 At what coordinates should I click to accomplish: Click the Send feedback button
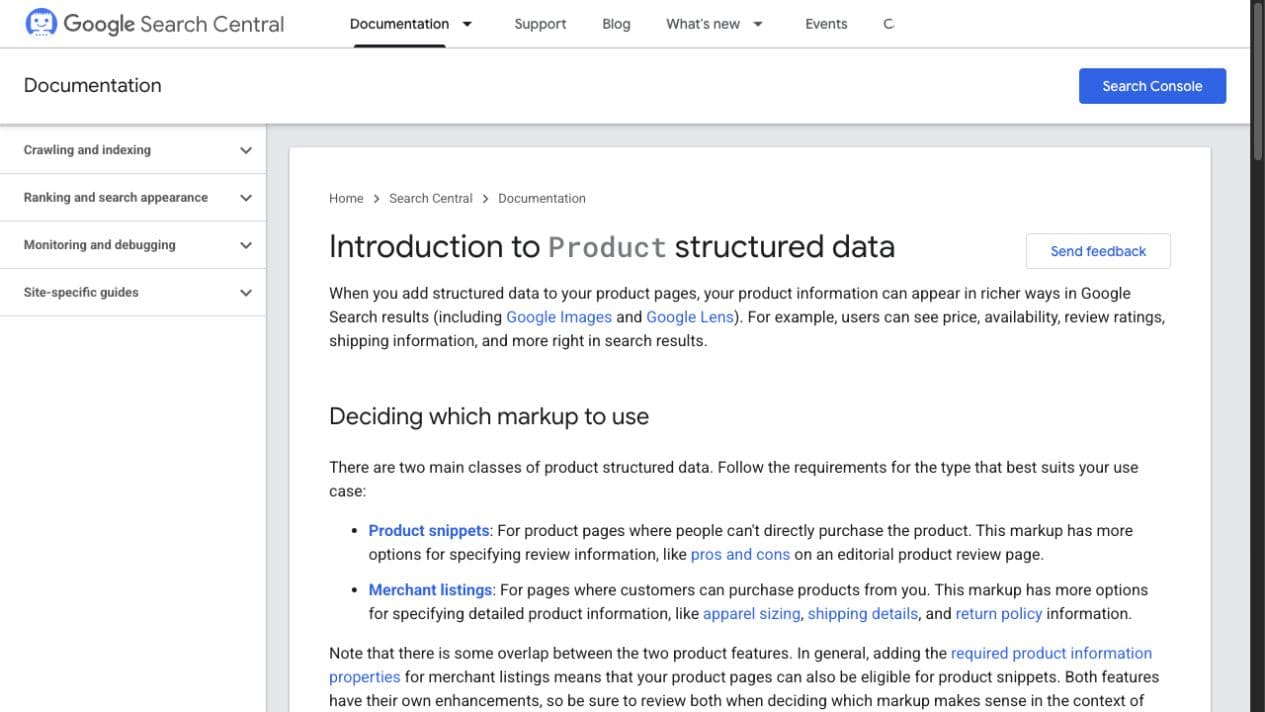coord(1098,251)
